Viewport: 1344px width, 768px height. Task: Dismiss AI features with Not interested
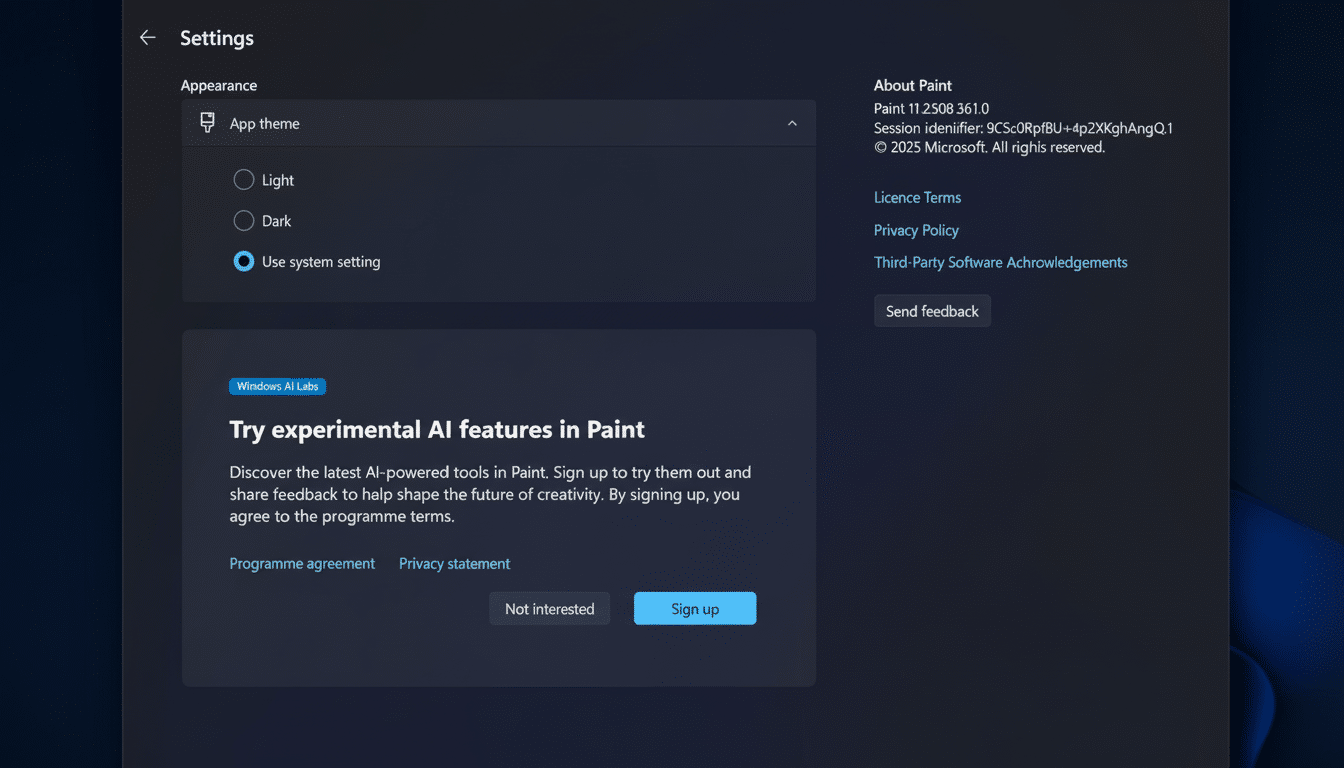click(x=549, y=608)
